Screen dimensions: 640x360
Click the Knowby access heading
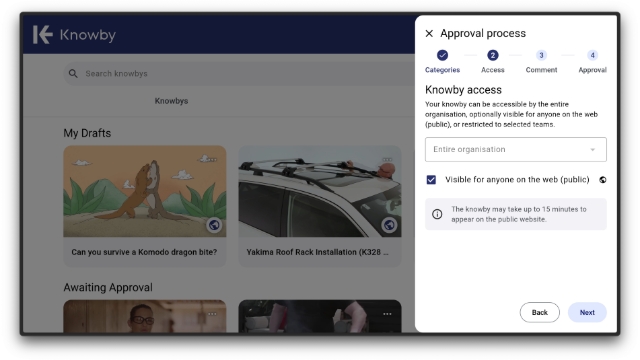pyautogui.click(x=463, y=90)
